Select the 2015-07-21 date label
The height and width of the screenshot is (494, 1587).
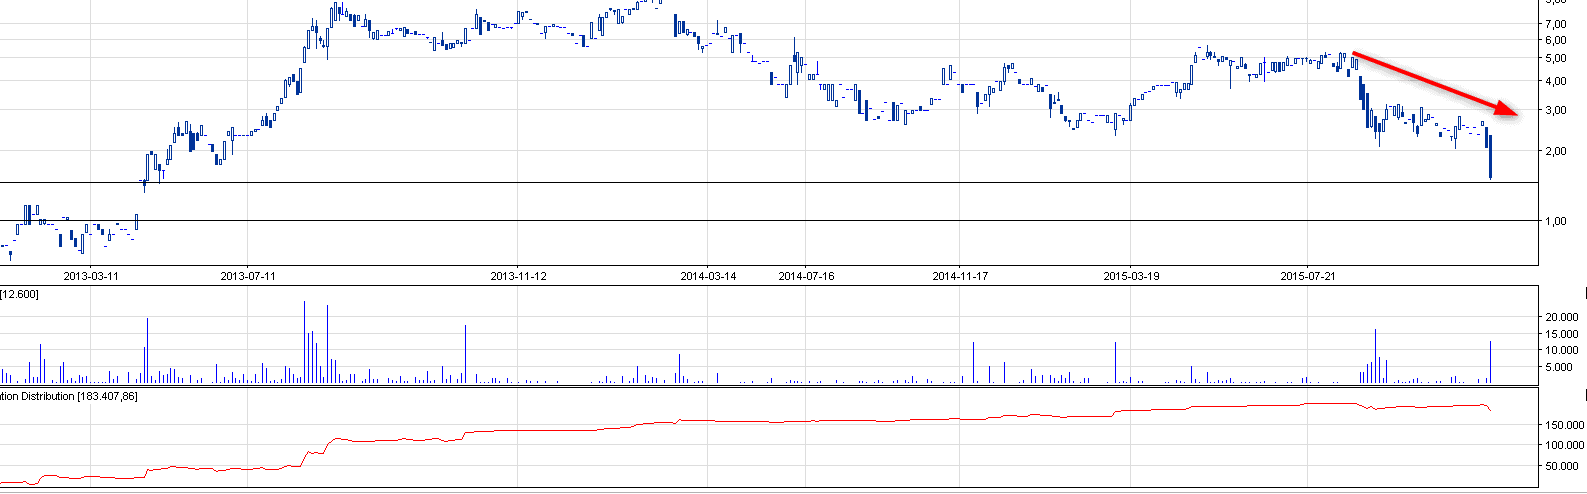(x=1308, y=276)
